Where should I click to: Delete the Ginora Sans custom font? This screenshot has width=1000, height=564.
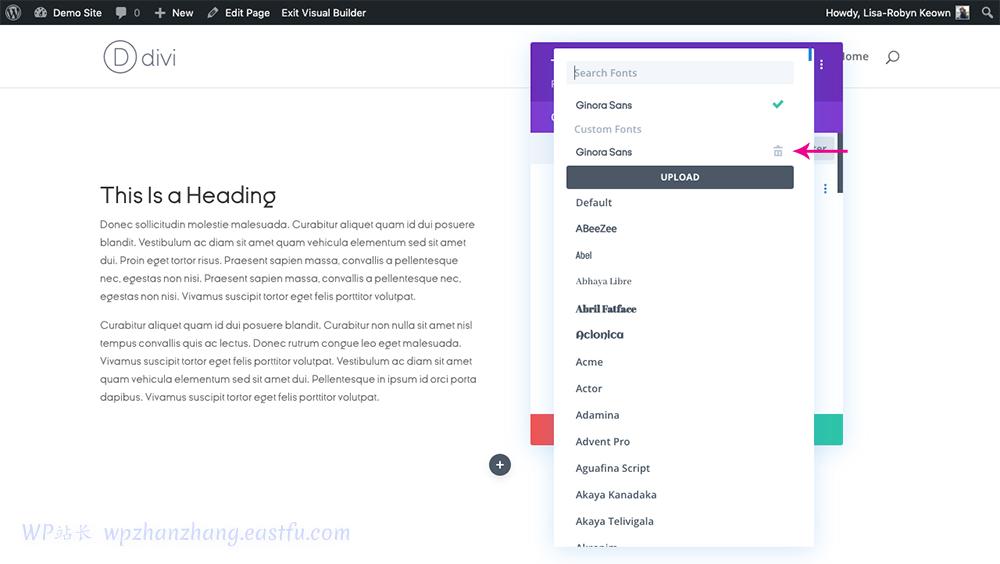(x=777, y=151)
